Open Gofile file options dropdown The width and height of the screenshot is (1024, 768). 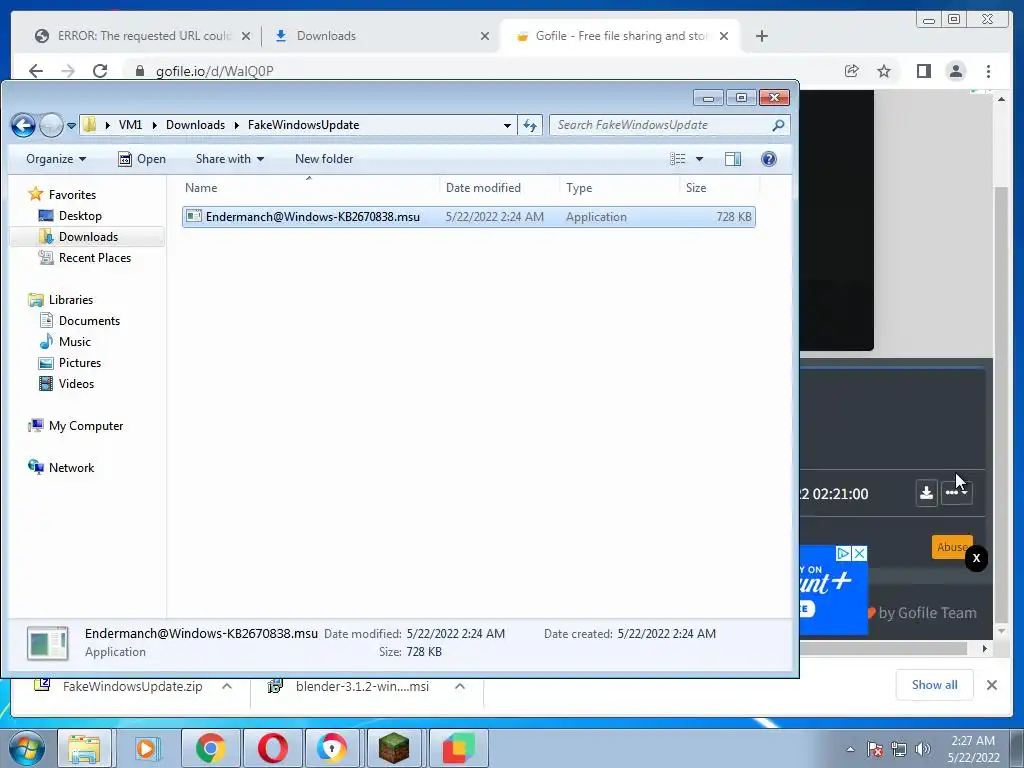coord(956,493)
